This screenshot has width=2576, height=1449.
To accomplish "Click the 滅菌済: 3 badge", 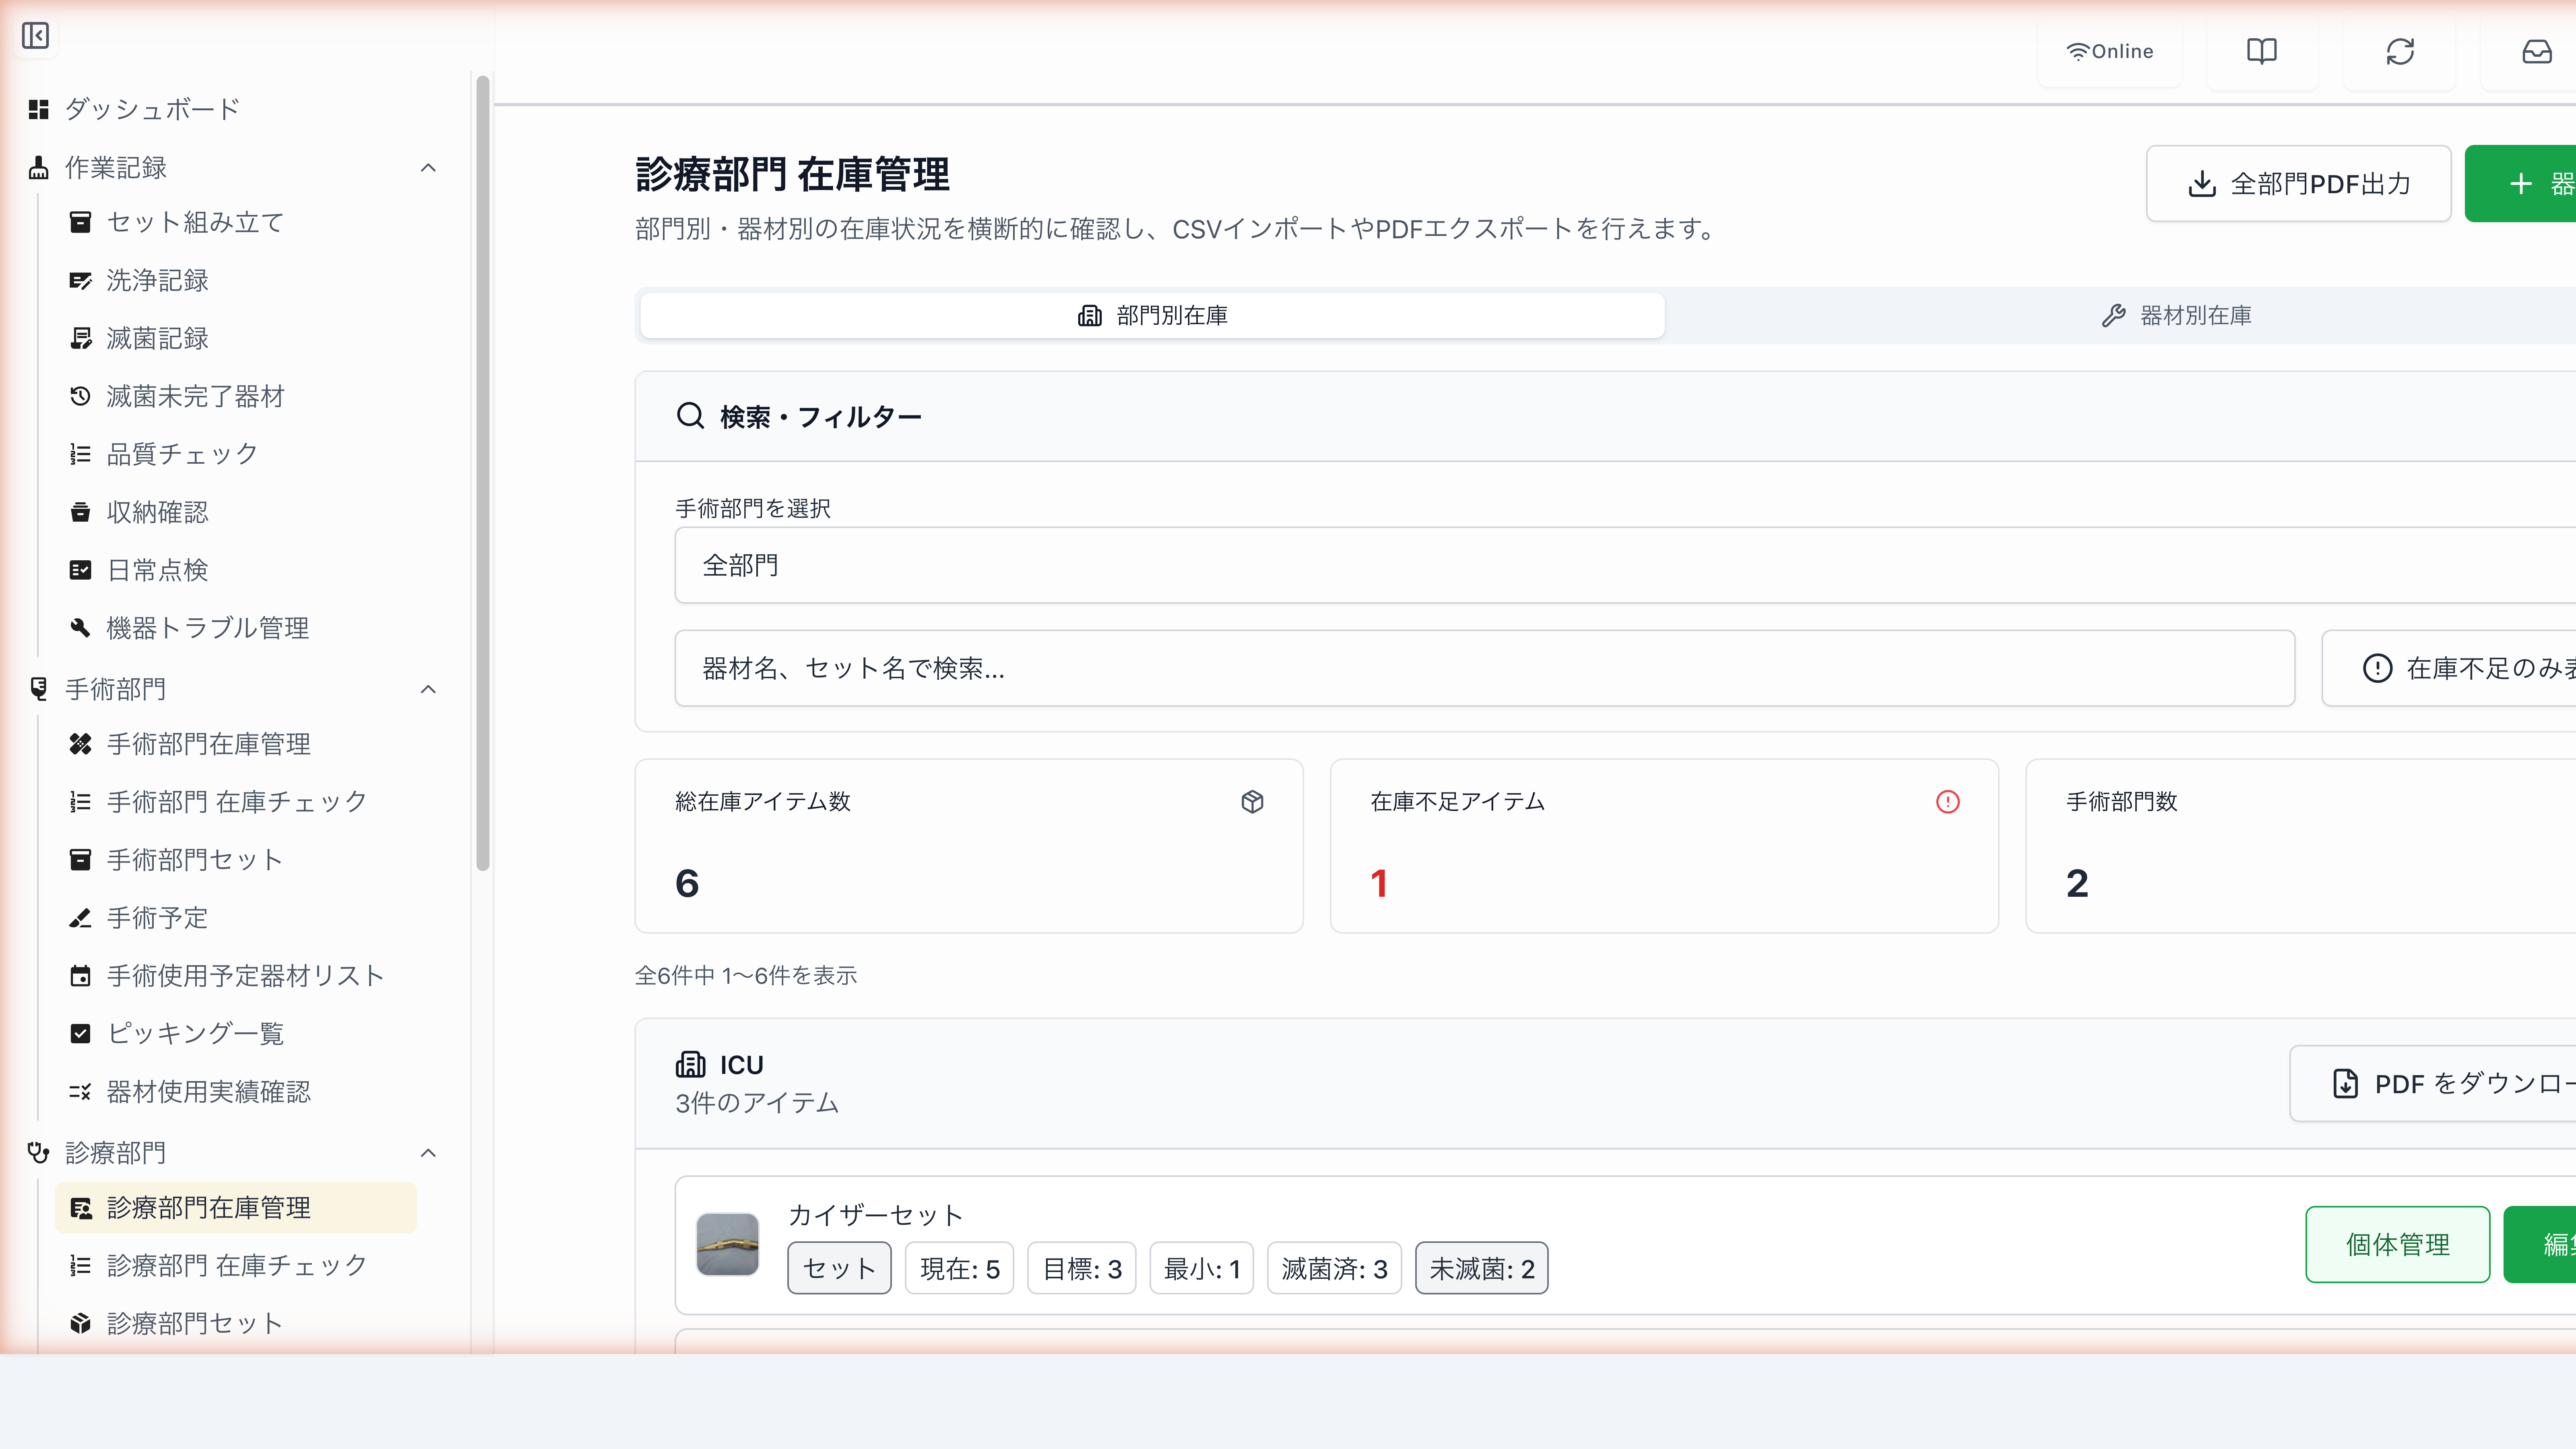I will 1334,1268.
